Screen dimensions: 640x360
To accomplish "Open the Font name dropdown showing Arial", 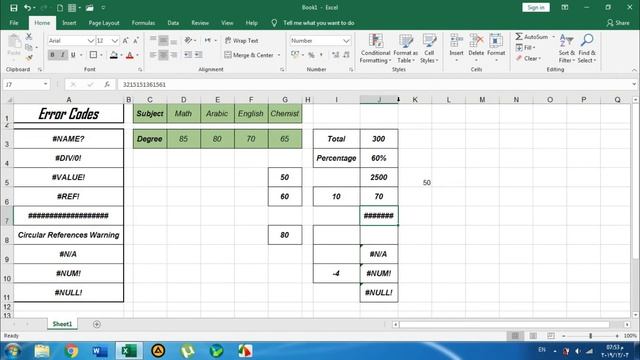I will point(91,41).
